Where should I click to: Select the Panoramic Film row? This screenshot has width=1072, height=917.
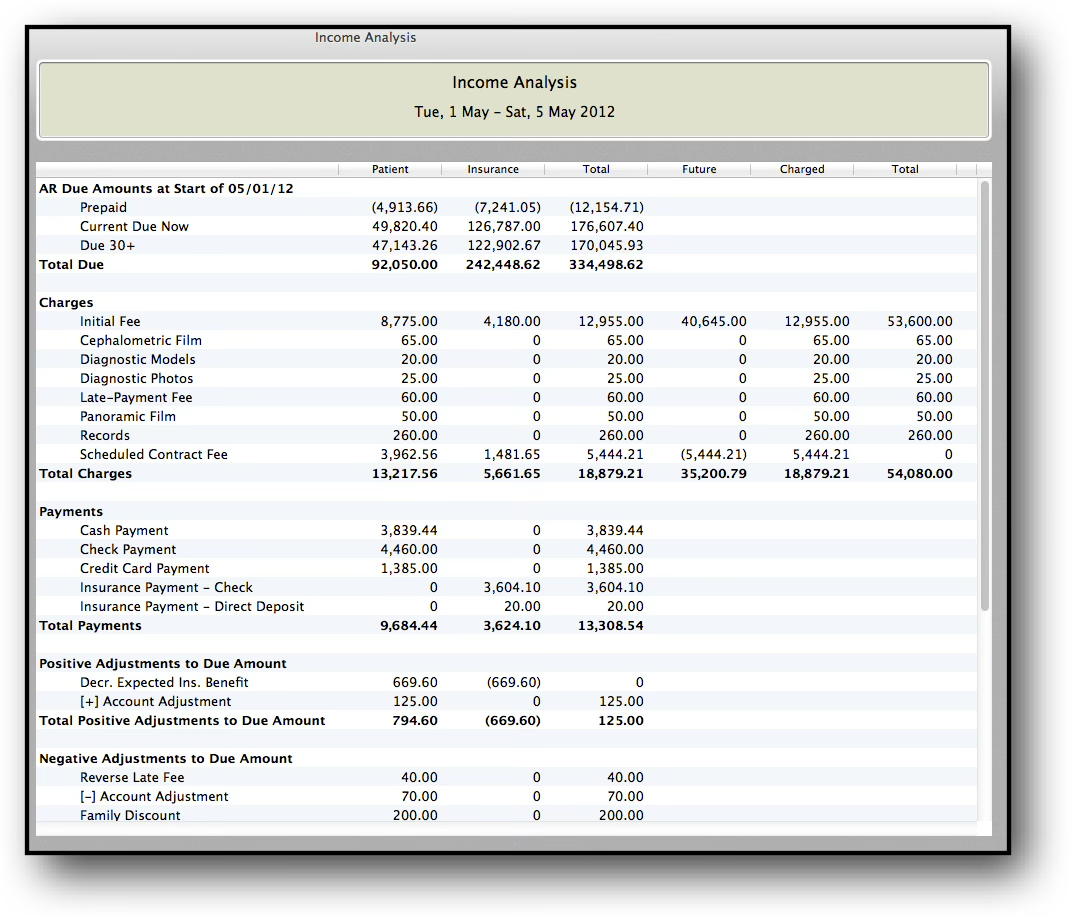[x=507, y=416]
